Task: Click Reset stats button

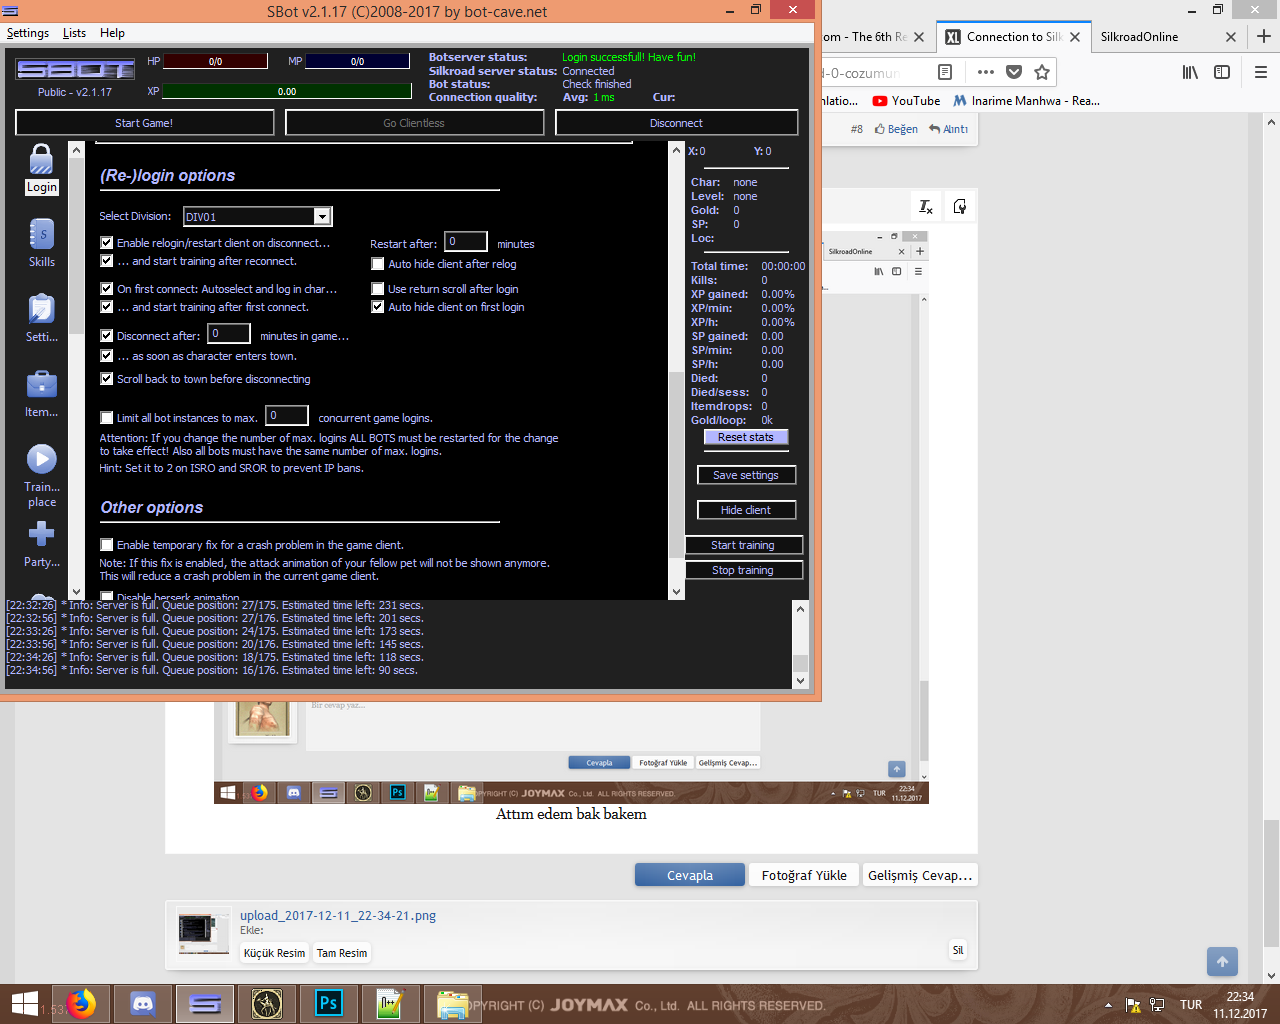Action: click(x=745, y=437)
